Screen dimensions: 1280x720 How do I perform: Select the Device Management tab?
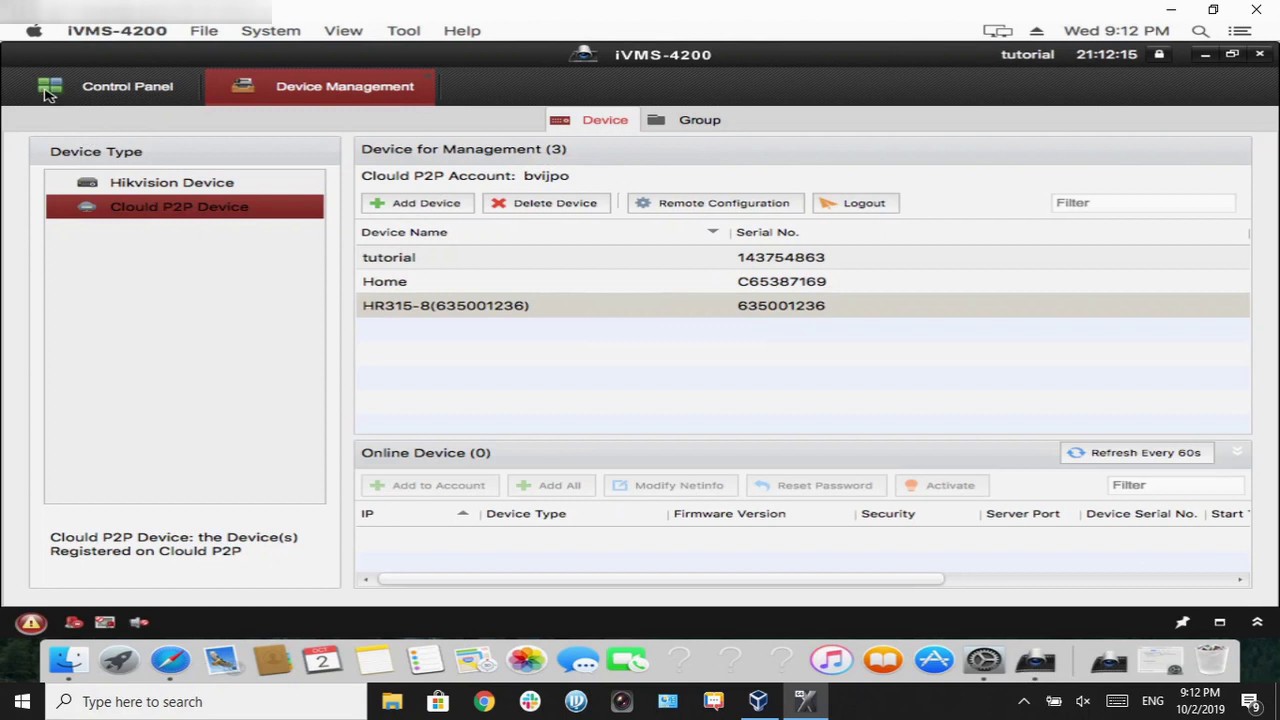pos(321,86)
